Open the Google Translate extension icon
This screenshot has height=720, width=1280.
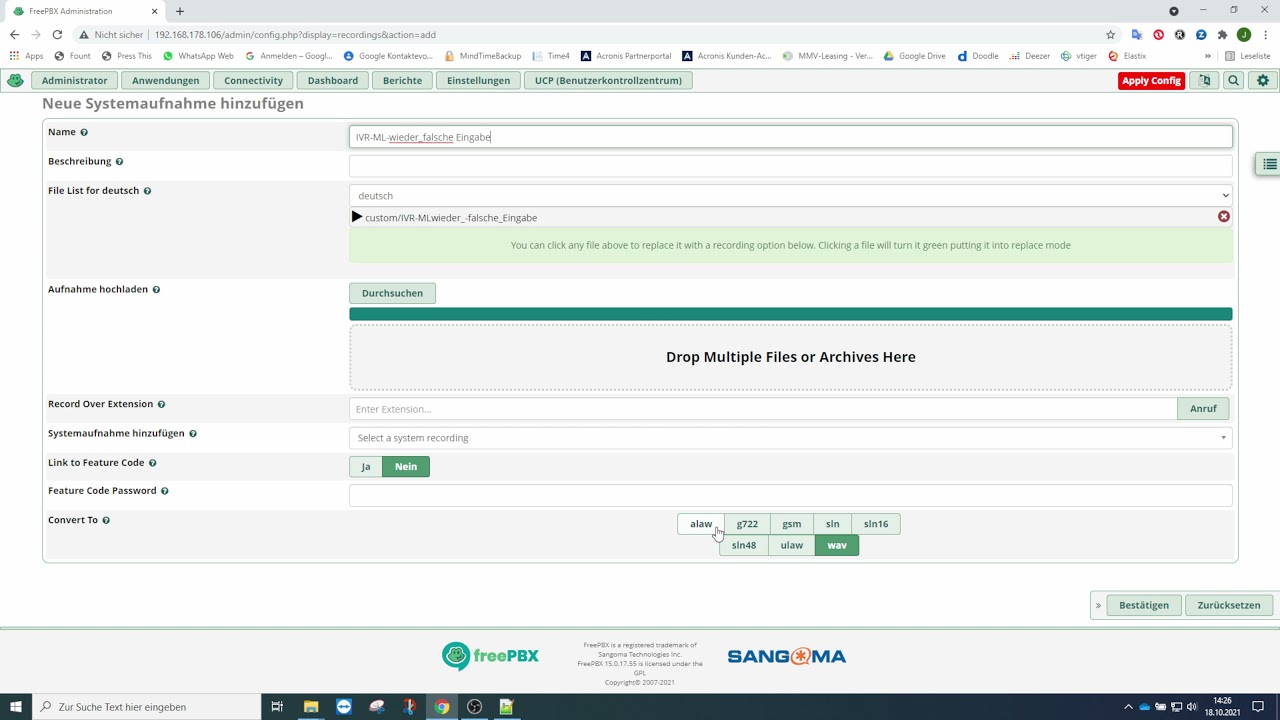coord(1137,34)
